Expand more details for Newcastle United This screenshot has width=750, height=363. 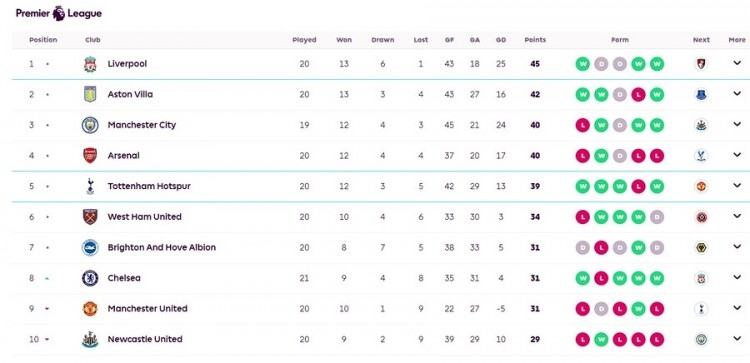coord(737,339)
